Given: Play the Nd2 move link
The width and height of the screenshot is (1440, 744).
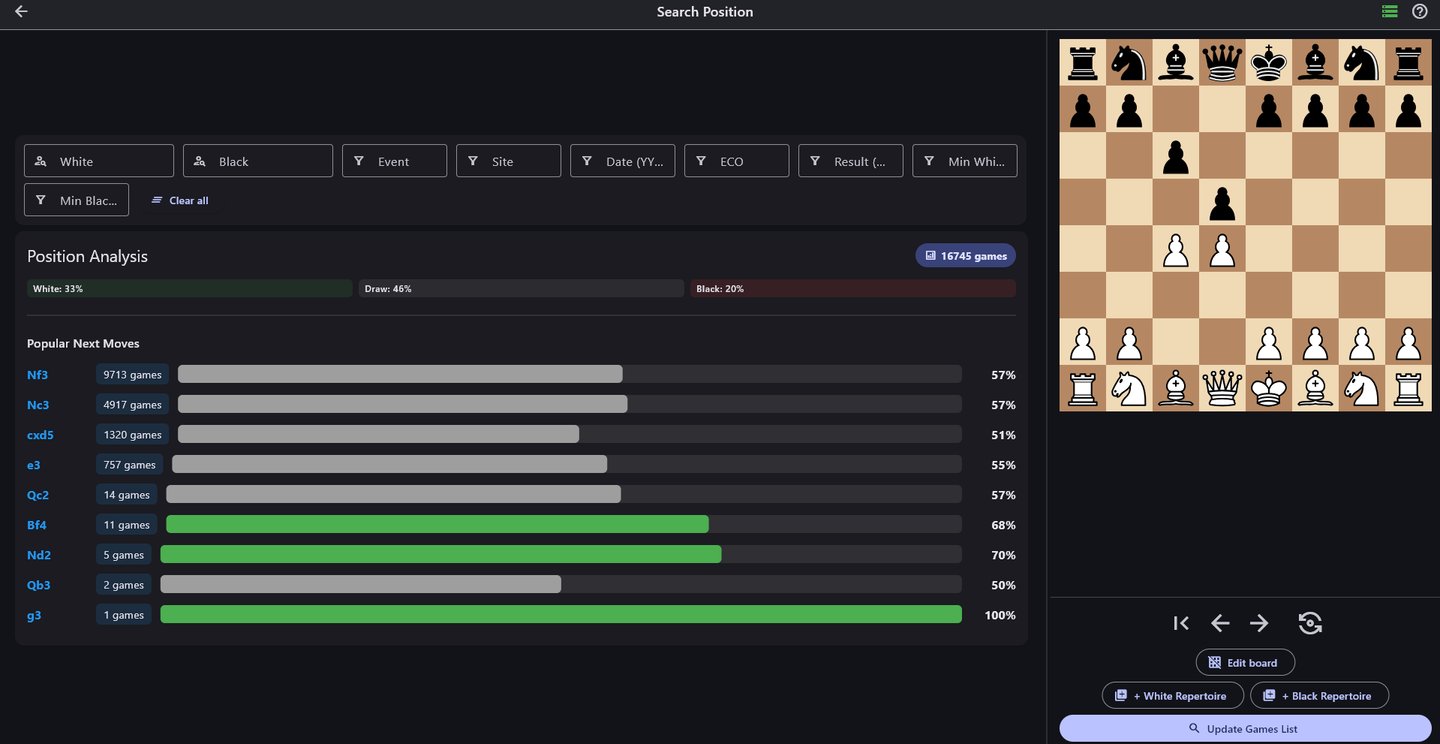Looking at the screenshot, I should [x=38, y=555].
